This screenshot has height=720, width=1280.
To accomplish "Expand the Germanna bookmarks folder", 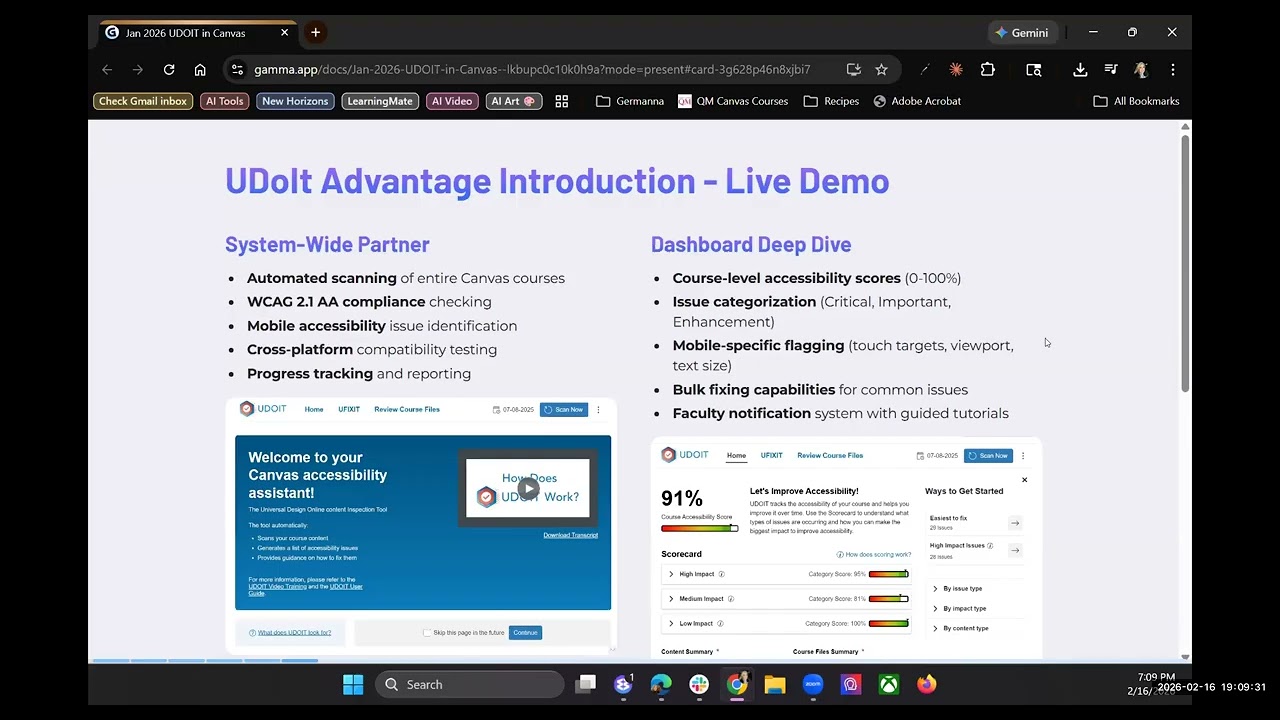I will coord(630,101).
